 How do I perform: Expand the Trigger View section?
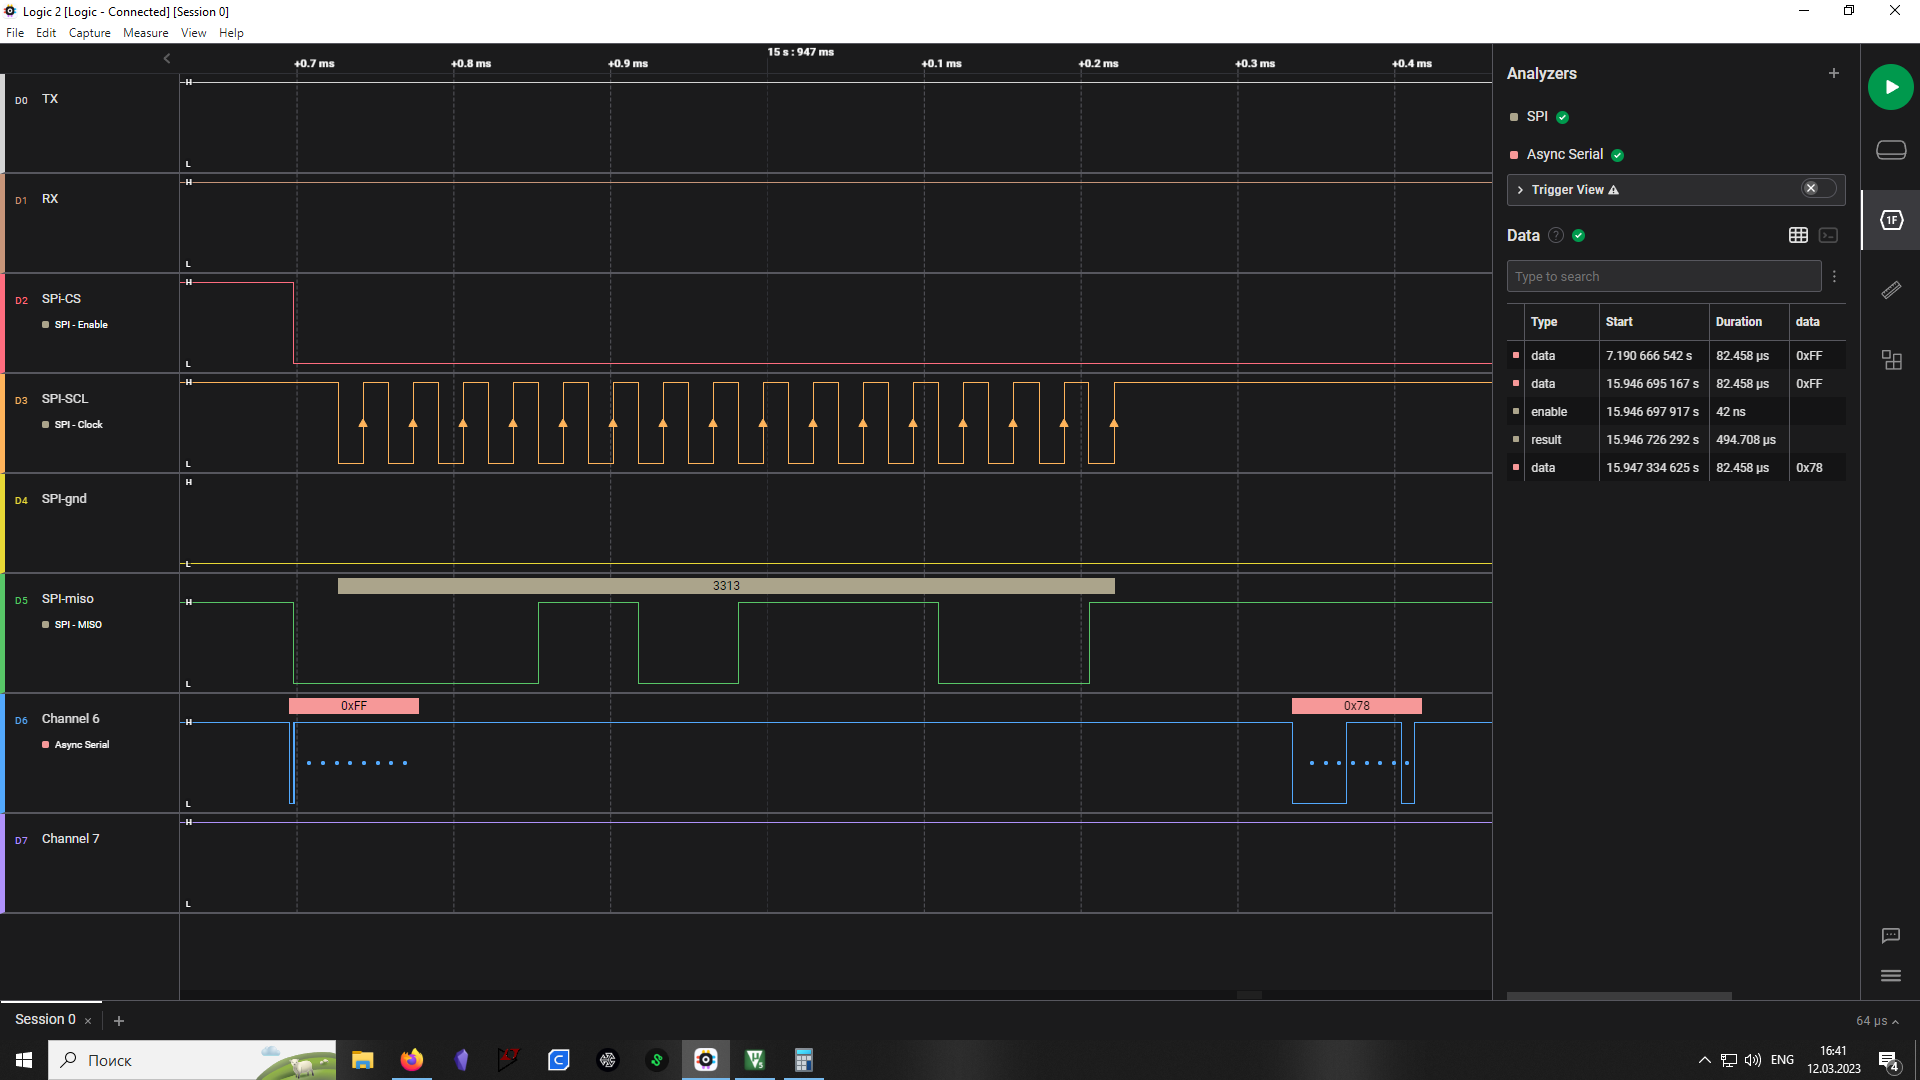1521,190
